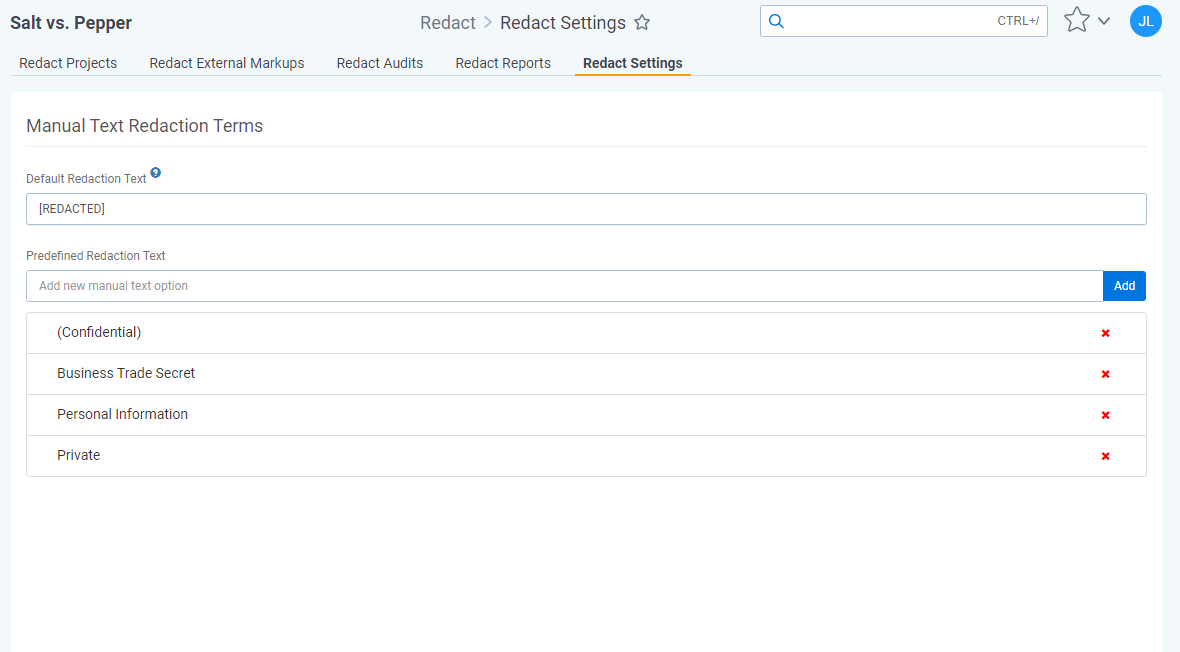Screen dimensions: 1180x652
Task: Click the Add new manual text option field
Action: pyautogui.click(x=564, y=286)
